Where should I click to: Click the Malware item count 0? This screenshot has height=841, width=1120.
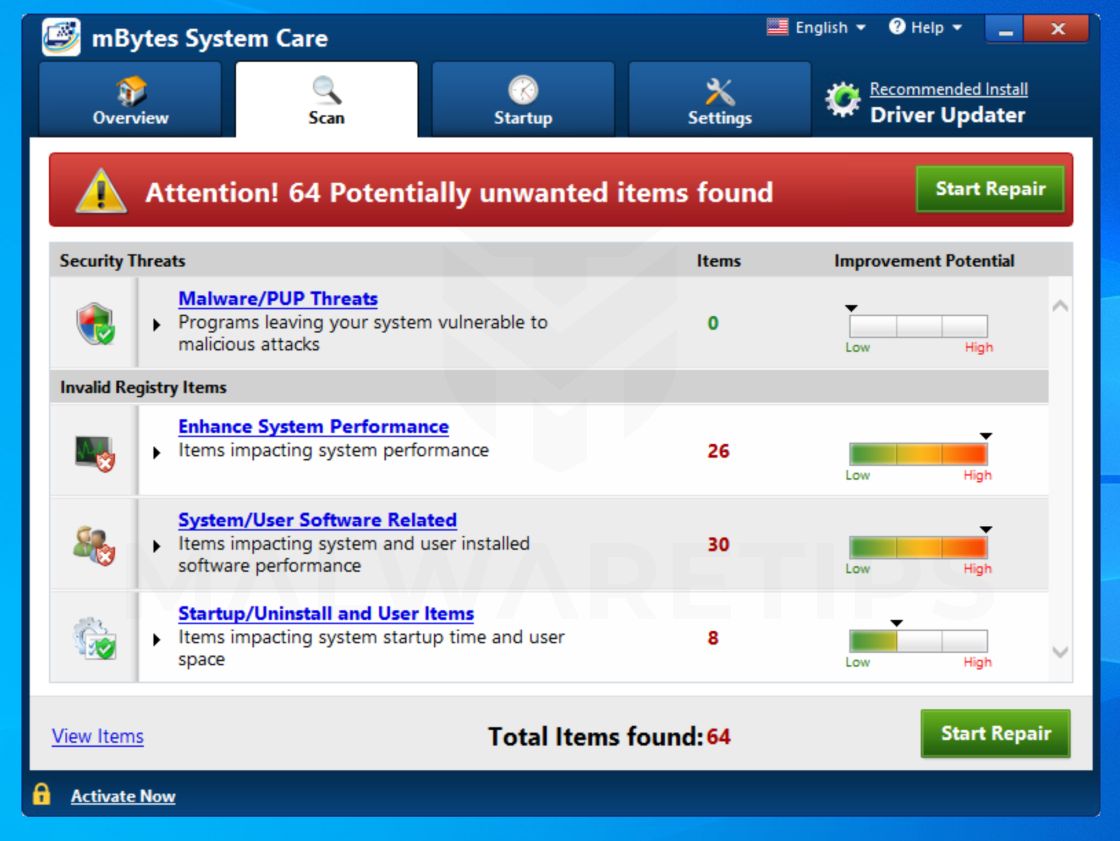coord(713,323)
